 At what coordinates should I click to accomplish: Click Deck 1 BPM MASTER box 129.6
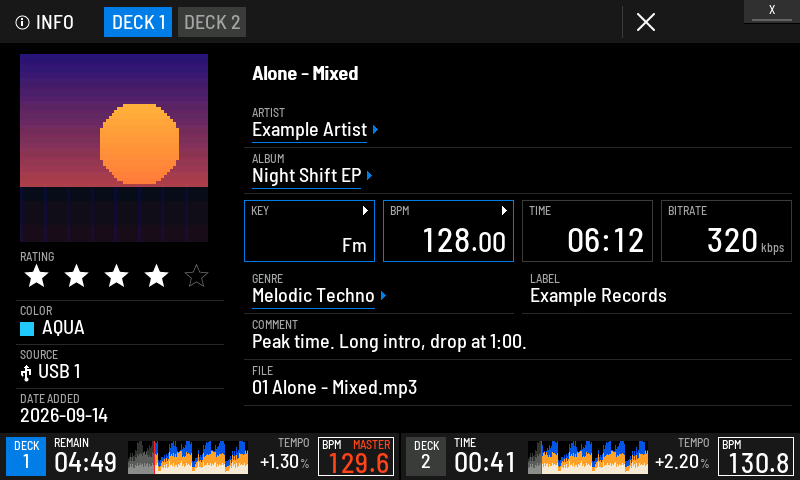(356, 456)
